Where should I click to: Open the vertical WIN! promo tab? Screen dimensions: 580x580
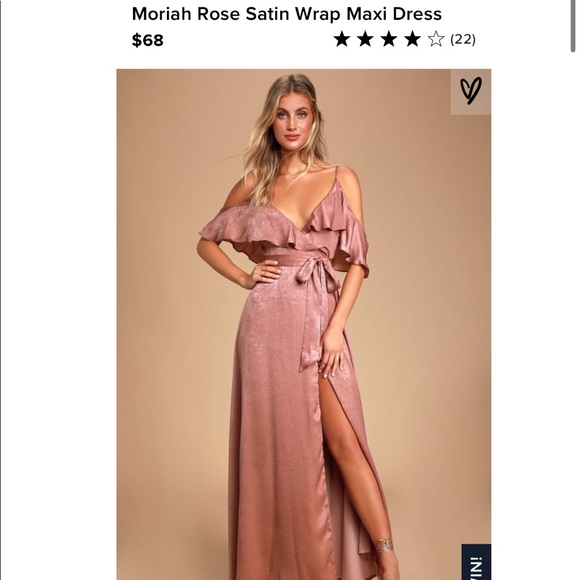point(476,562)
